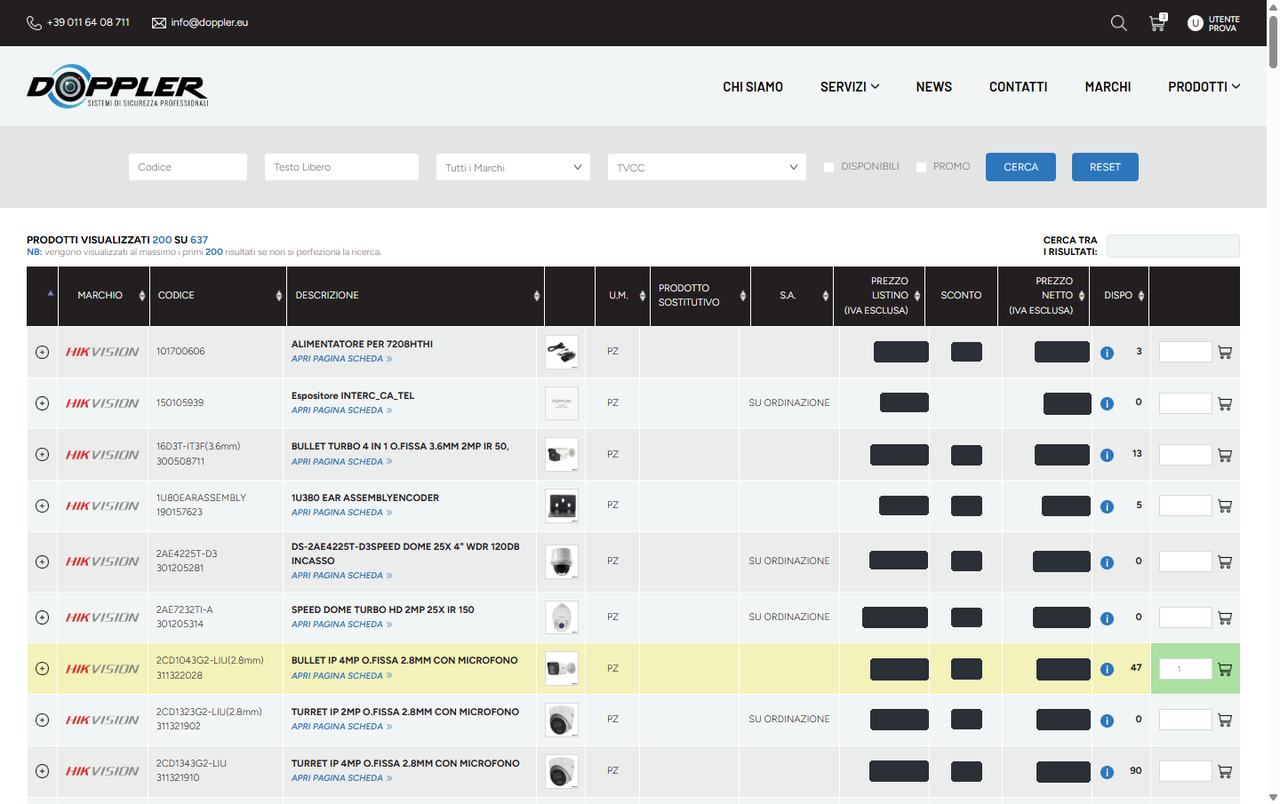The width and height of the screenshot is (1280, 804).
Task: Click the CERCA button
Action: 1021,167
